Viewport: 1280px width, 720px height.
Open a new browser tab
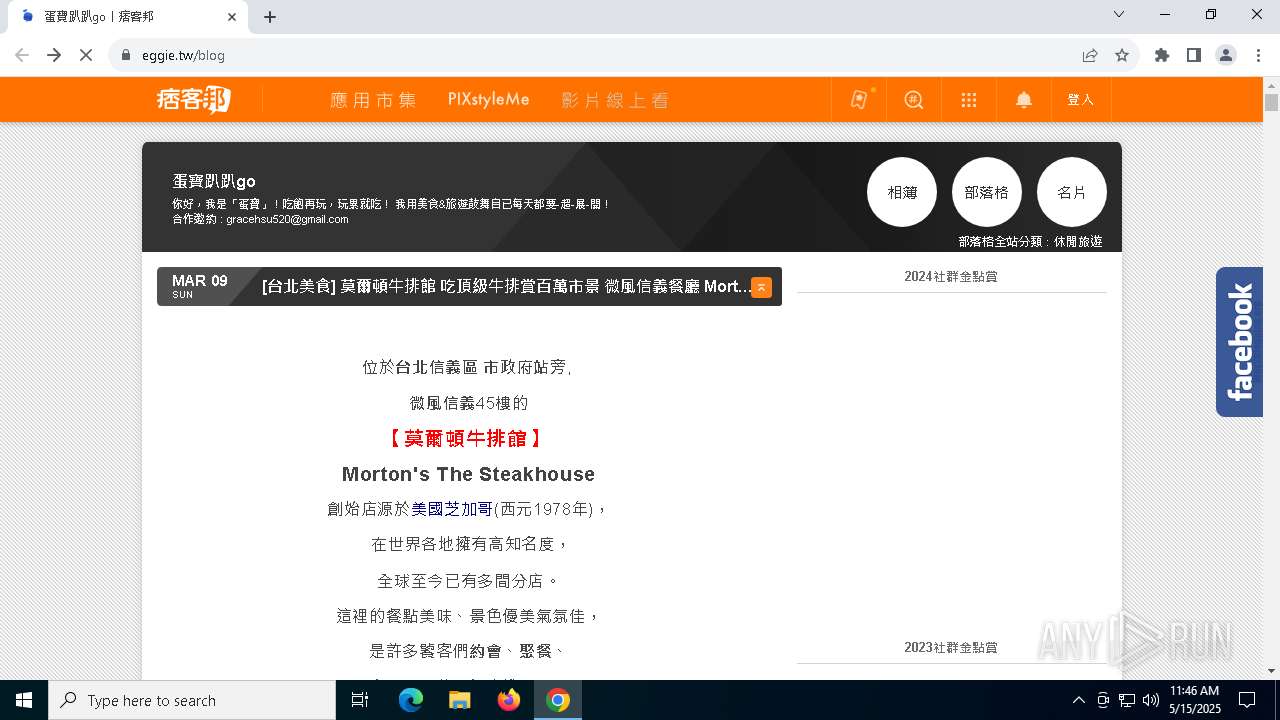(x=270, y=17)
